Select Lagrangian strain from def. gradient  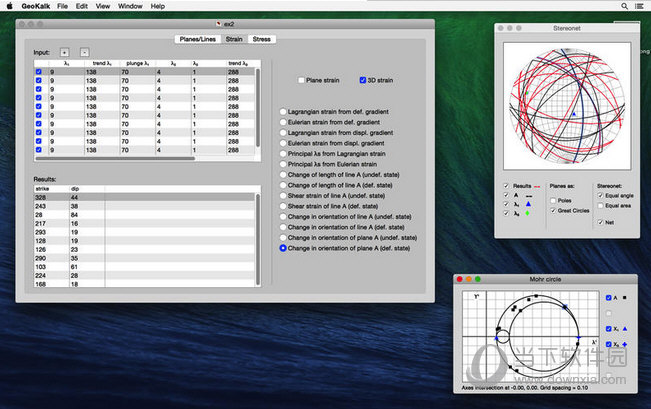pos(283,112)
